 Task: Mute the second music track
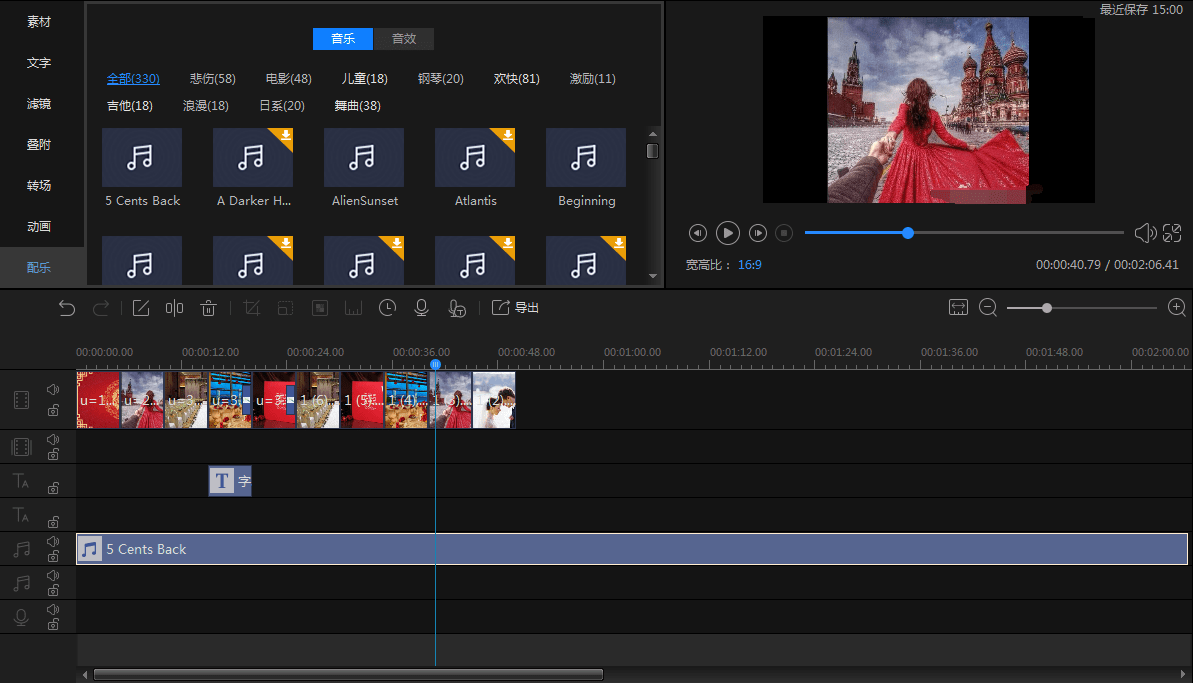pyautogui.click(x=52, y=576)
